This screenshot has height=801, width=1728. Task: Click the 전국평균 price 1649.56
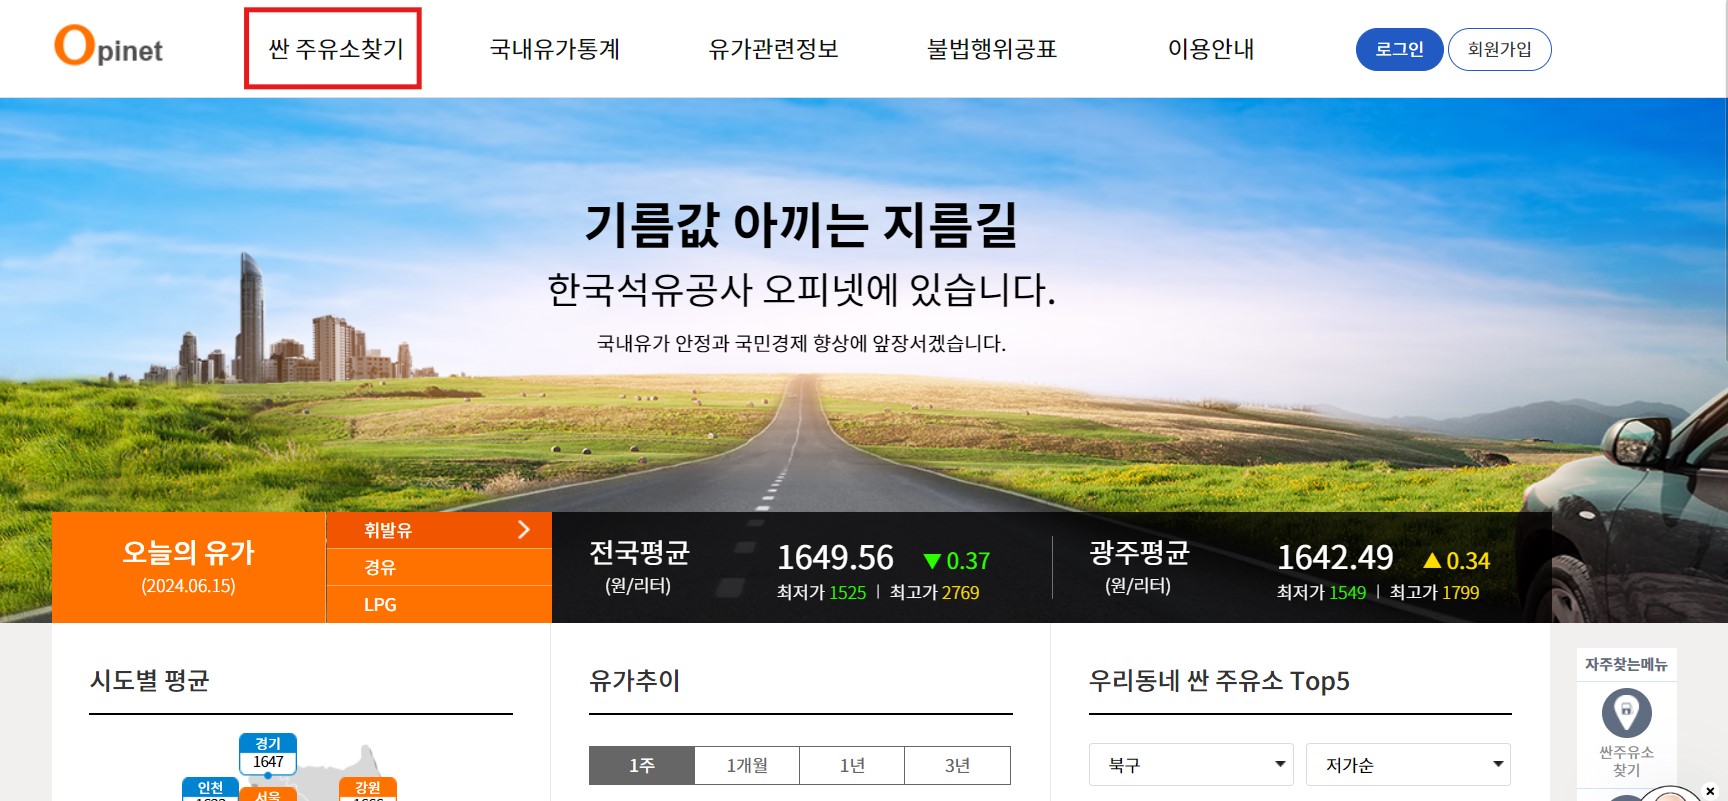pyautogui.click(x=835, y=557)
